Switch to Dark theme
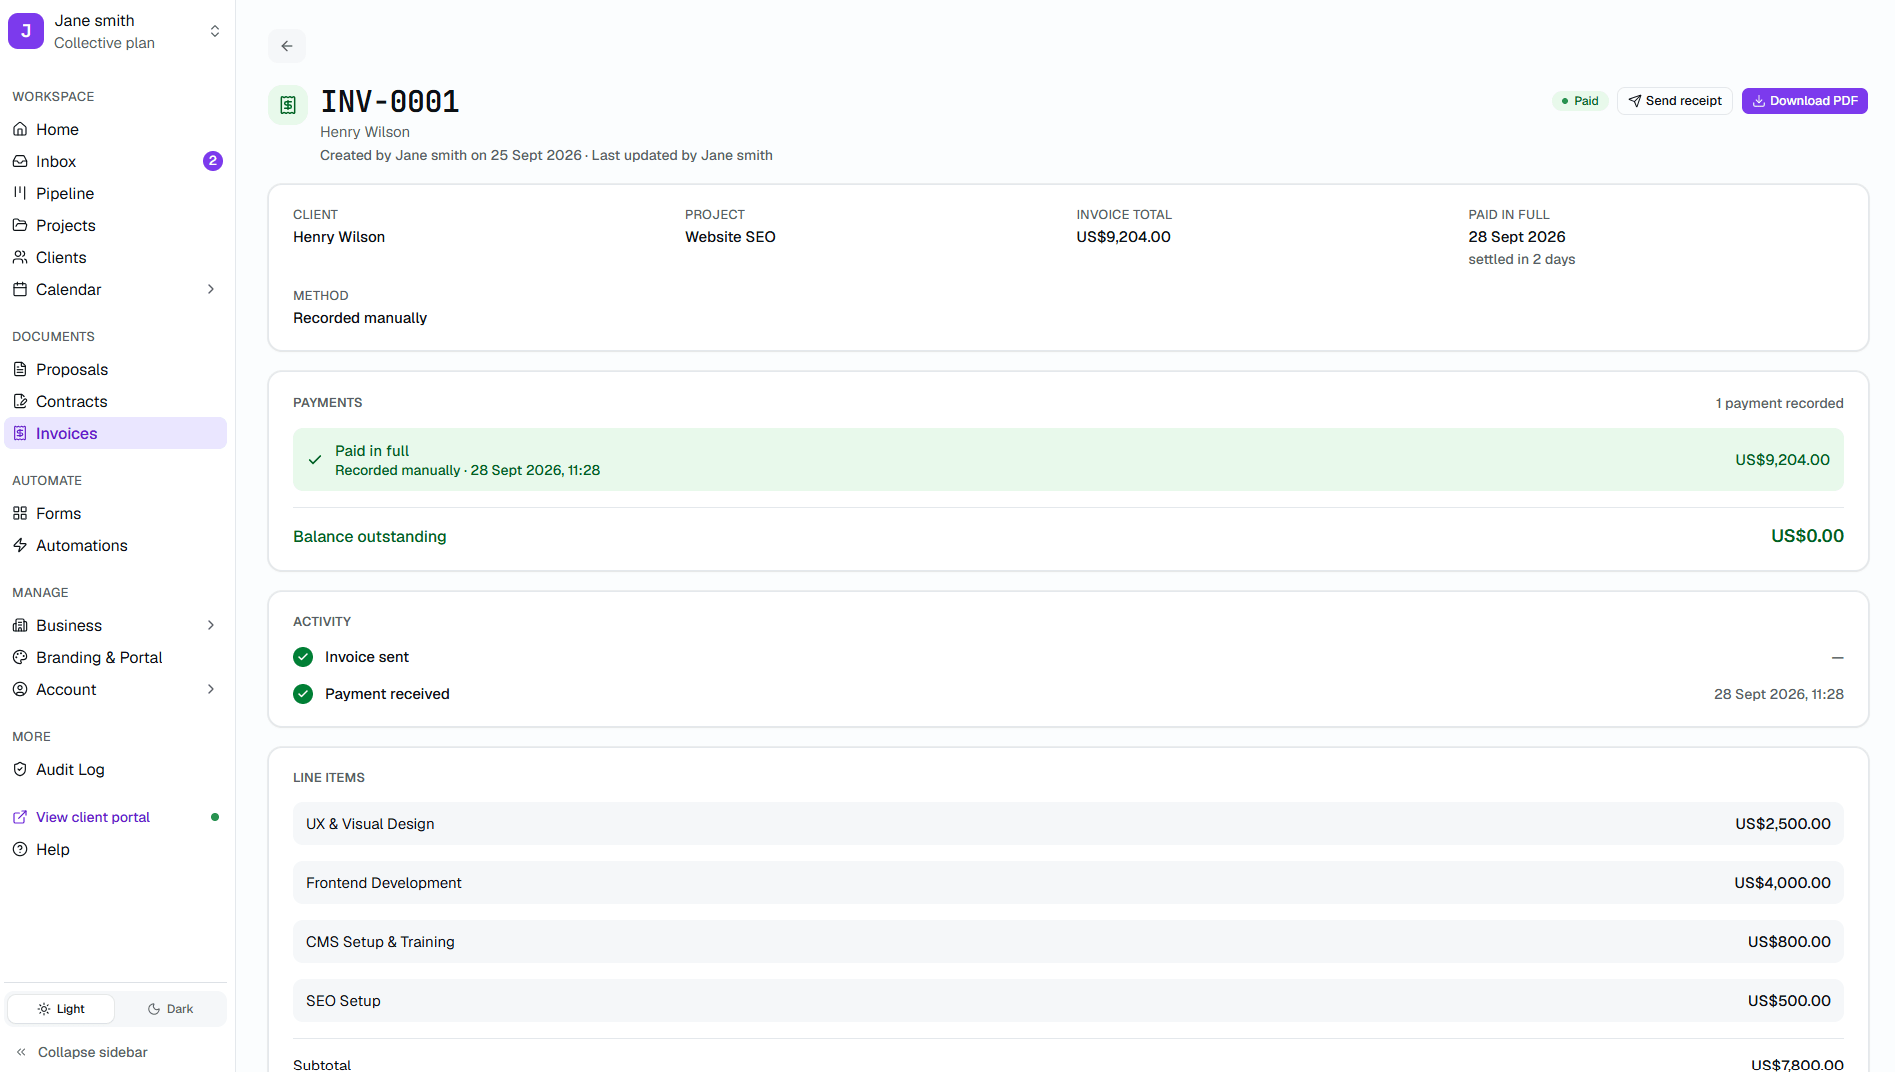This screenshot has height=1072, width=1895. pyautogui.click(x=170, y=1009)
